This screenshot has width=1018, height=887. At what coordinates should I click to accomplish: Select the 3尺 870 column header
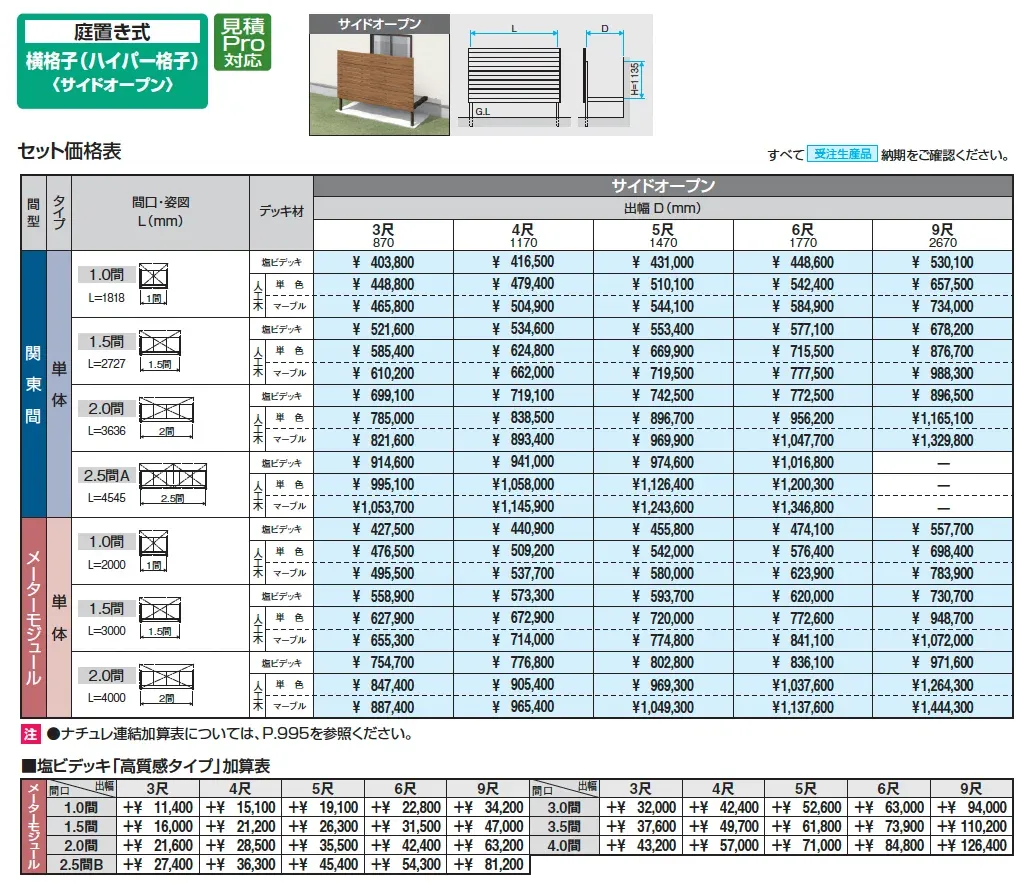click(x=384, y=235)
